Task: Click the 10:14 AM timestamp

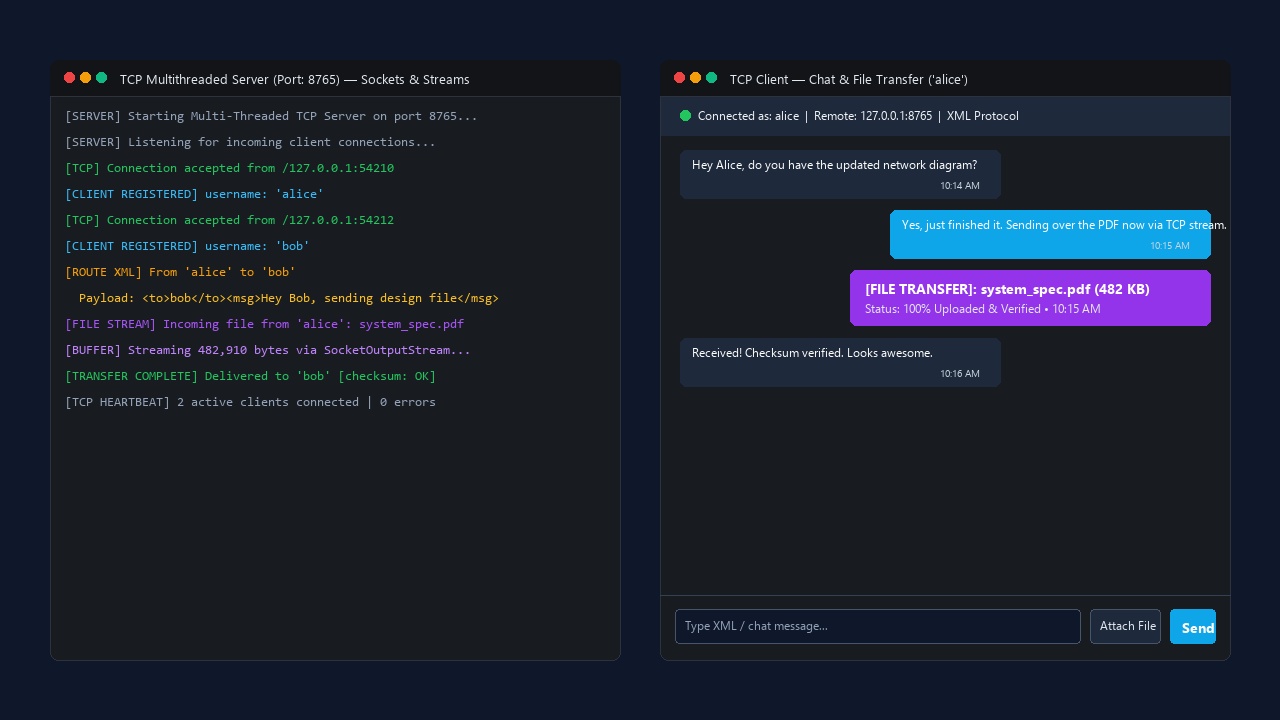Action: point(960,186)
